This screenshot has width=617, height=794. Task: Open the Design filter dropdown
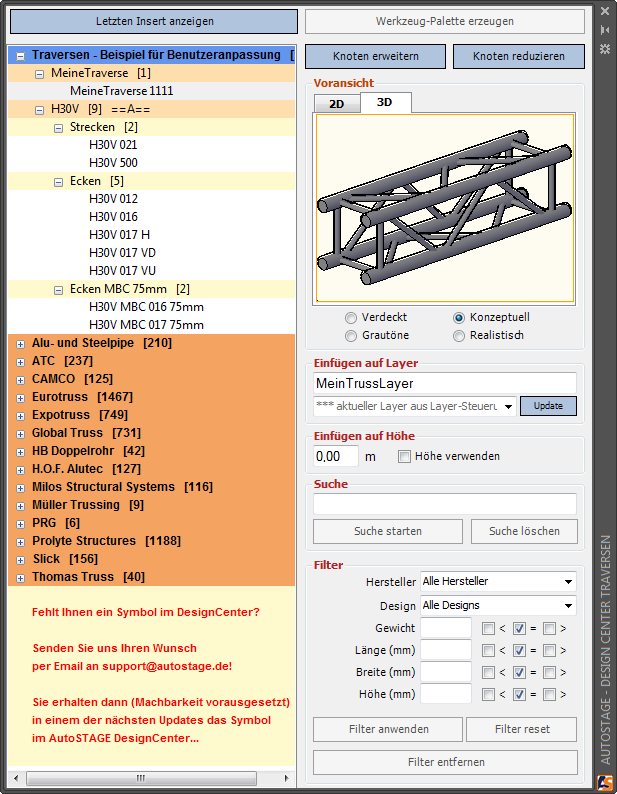pyautogui.click(x=498, y=605)
